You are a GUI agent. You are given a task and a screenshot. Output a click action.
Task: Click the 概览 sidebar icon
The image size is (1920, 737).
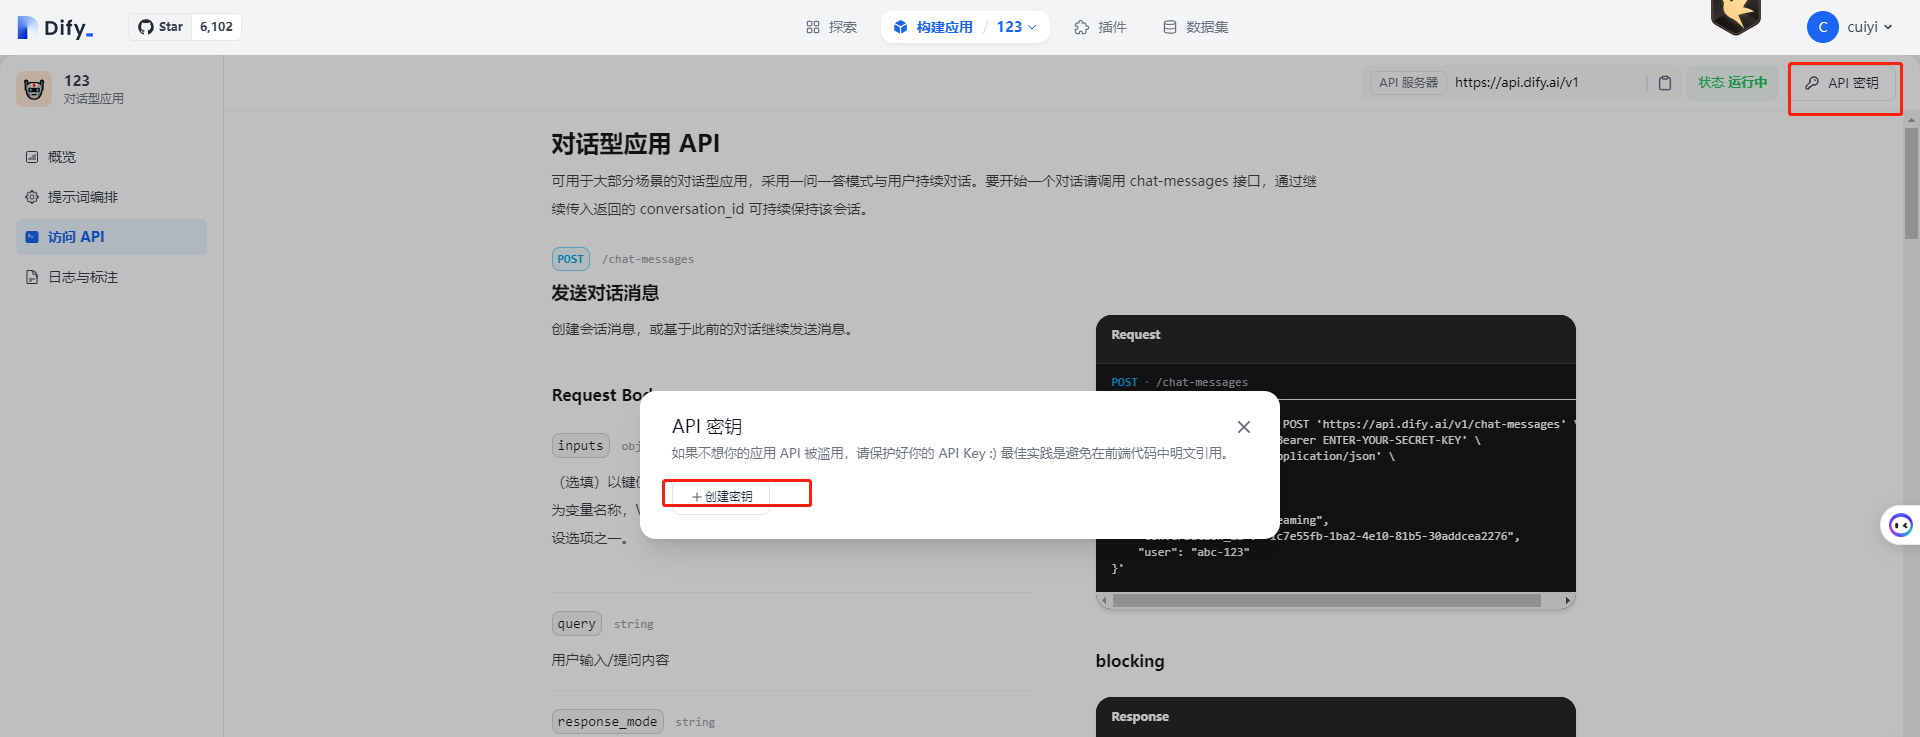pyautogui.click(x=32, y=157)
